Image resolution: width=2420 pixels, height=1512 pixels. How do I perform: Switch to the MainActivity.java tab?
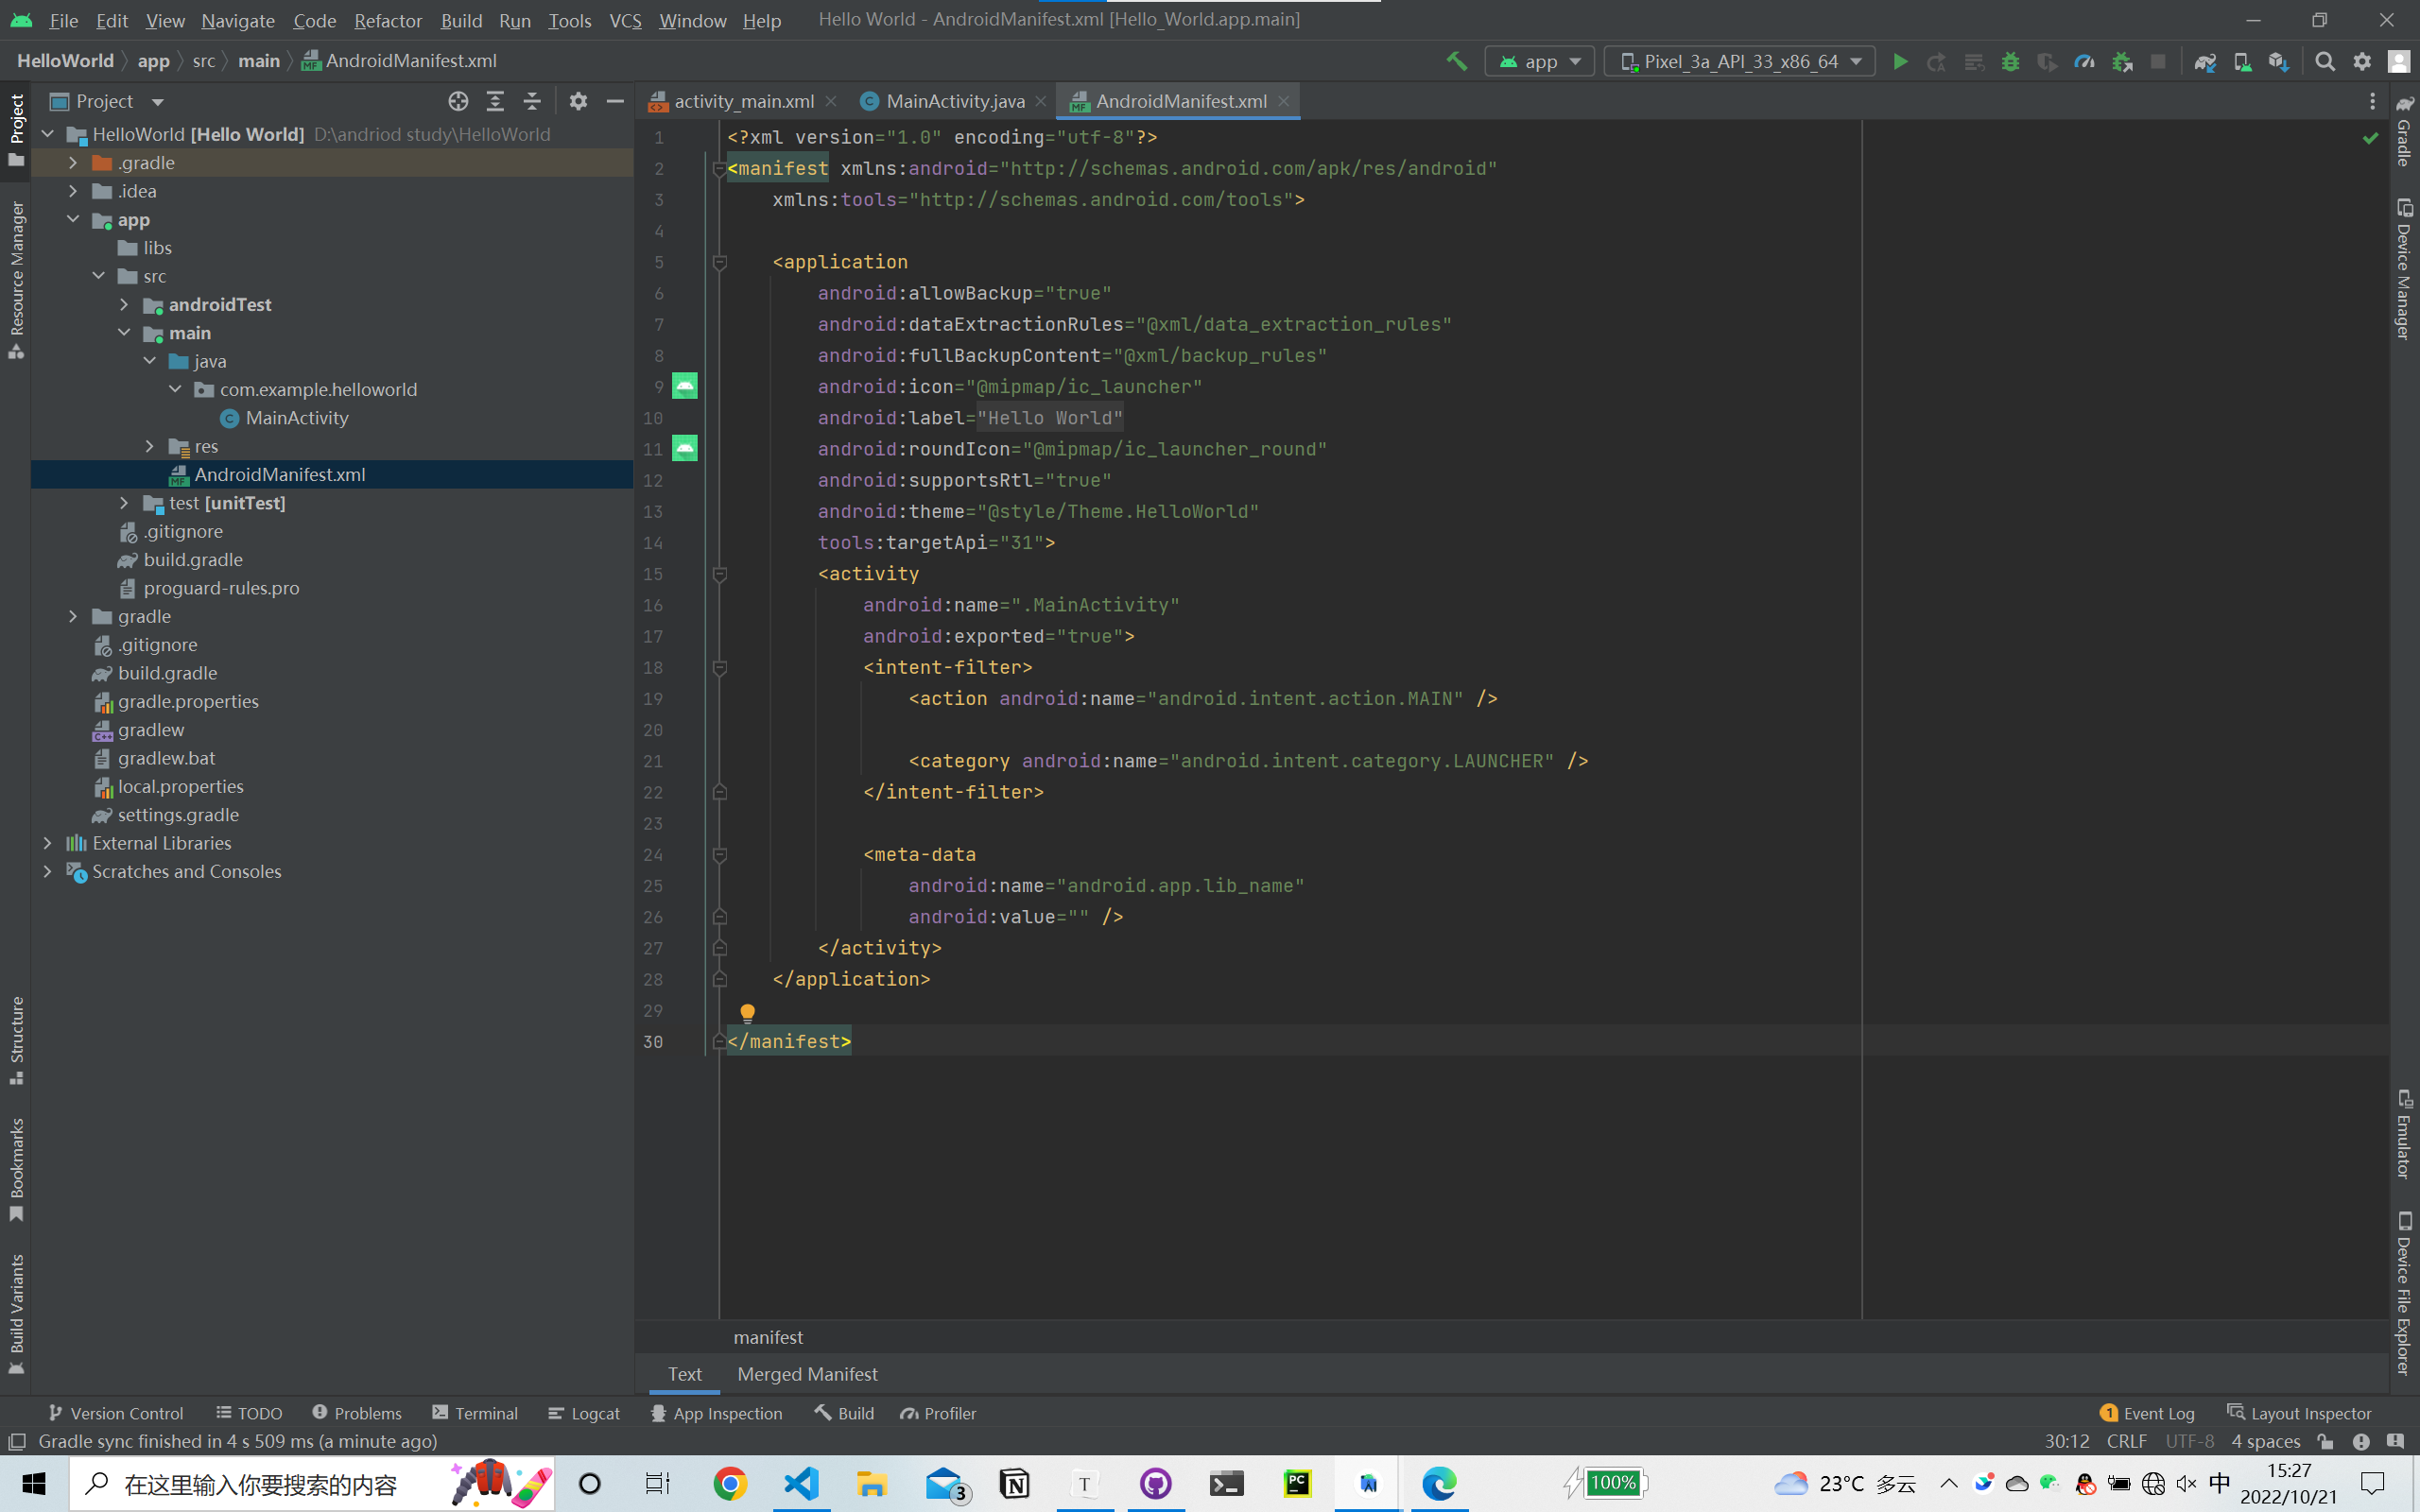954,101
